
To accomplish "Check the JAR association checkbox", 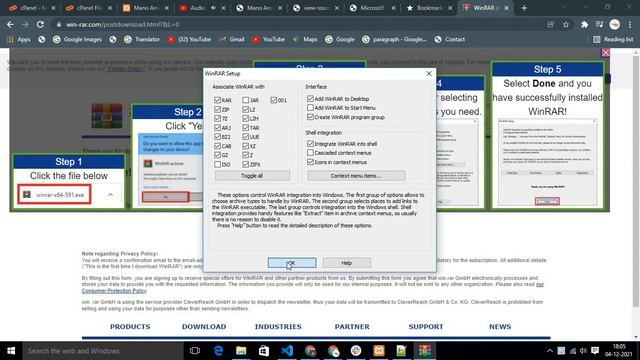I will (x=245, y=100).
